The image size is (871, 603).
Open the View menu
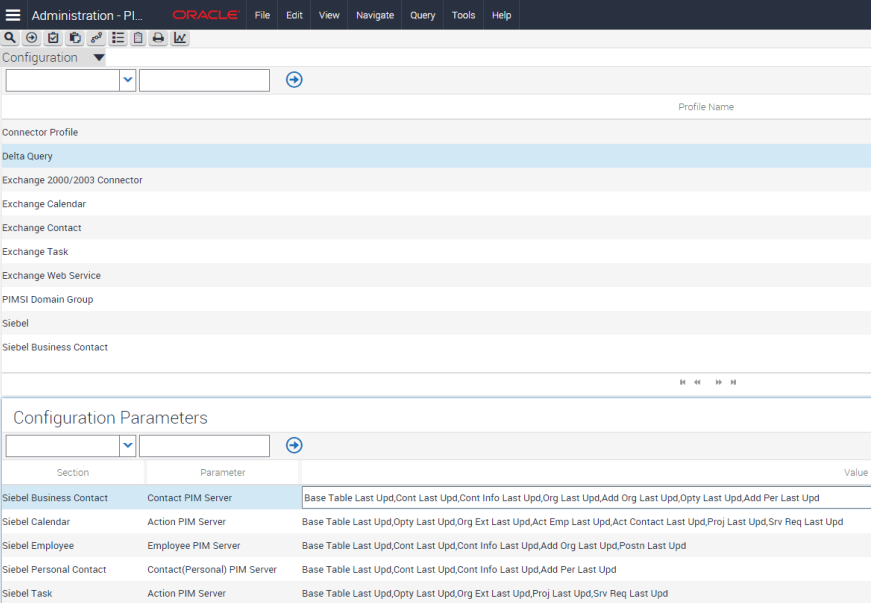(329, 15)
